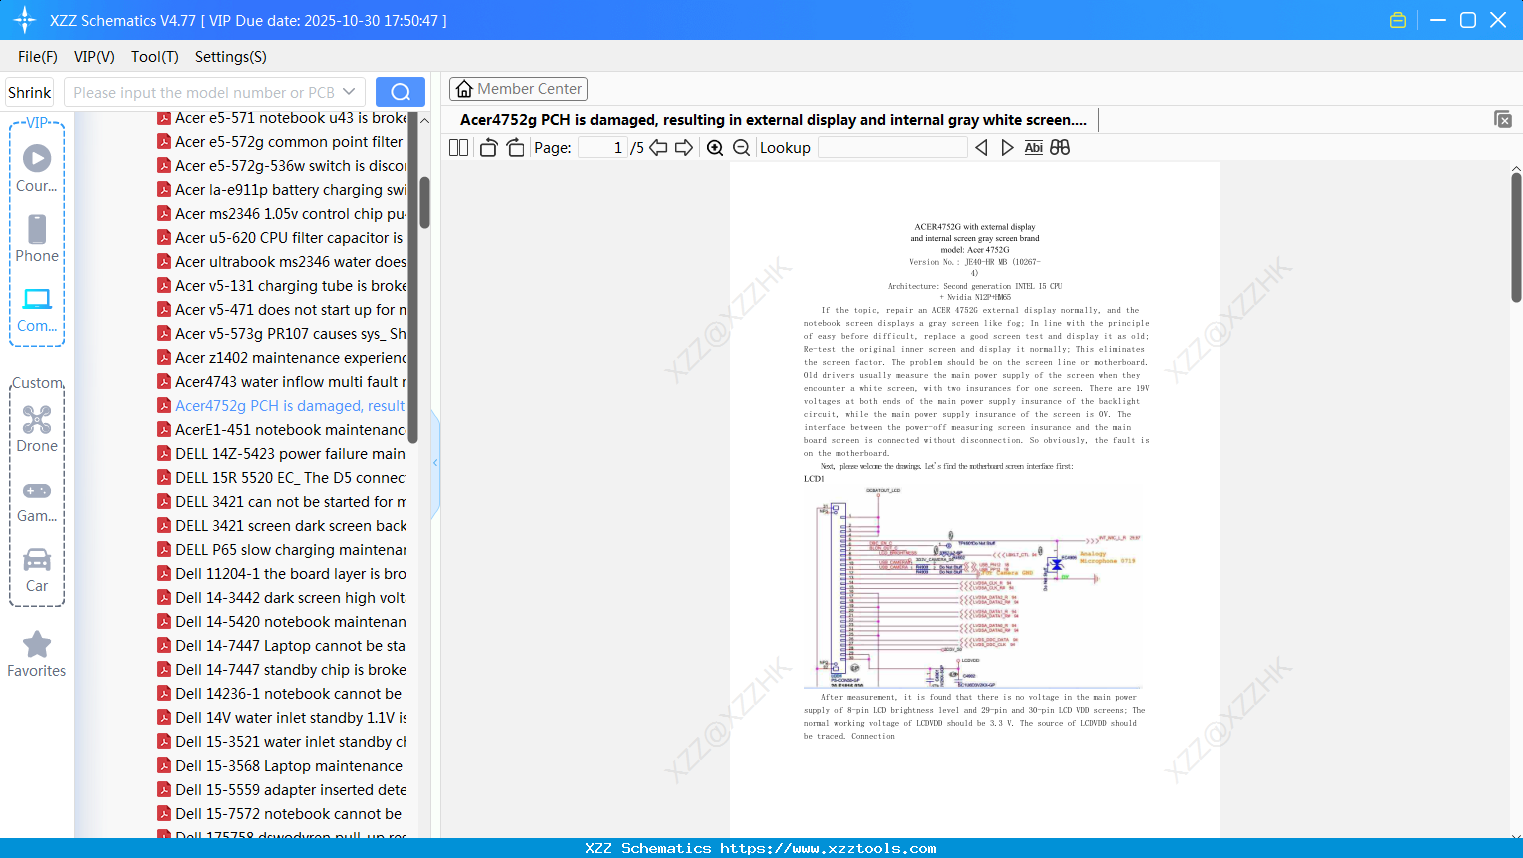Open the Drone category
The image size is (1523, 858).
pos(37,419)
